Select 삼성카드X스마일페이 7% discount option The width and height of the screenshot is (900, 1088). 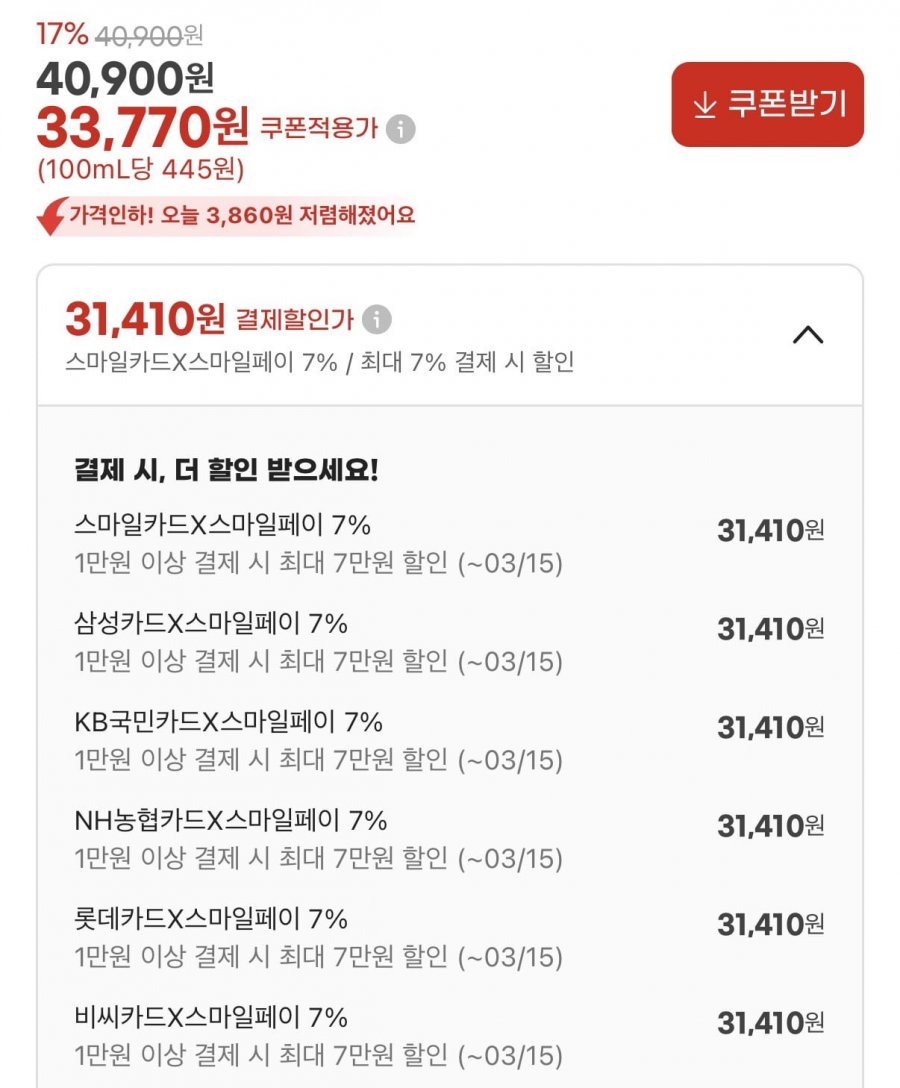210,624
